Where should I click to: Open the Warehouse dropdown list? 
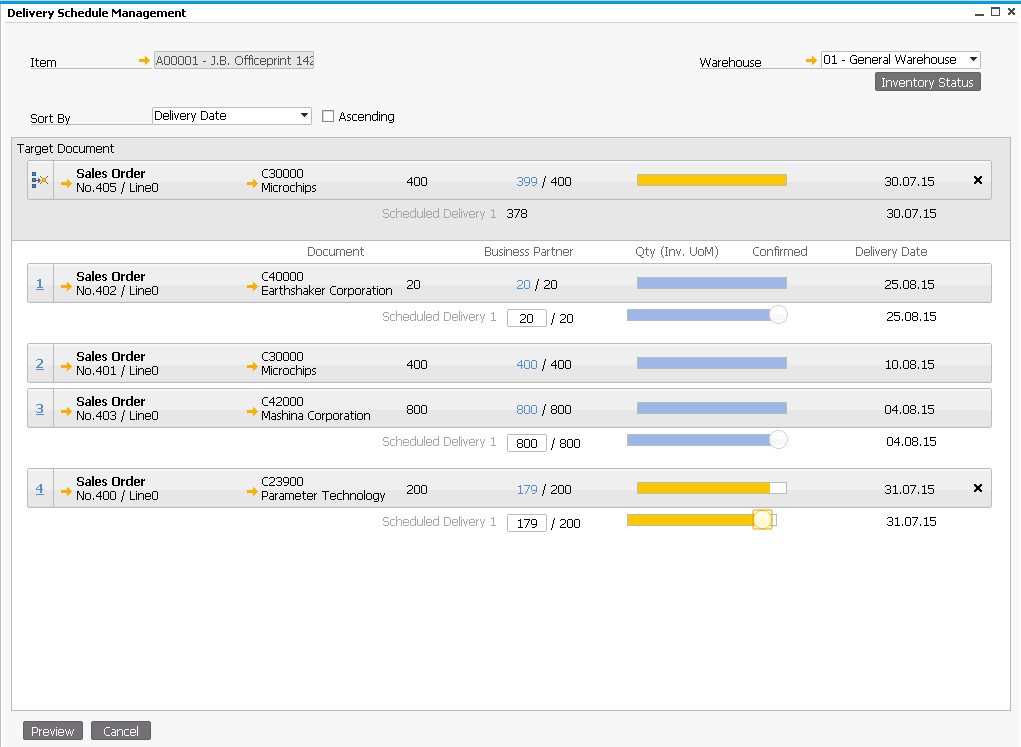pyautogui.click(x=973, y=60)
